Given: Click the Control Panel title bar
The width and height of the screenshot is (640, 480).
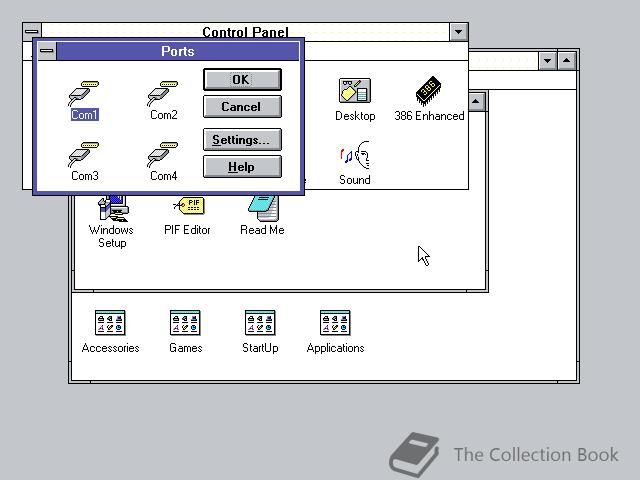Looking at the screenshot, I should click(245, 31).
